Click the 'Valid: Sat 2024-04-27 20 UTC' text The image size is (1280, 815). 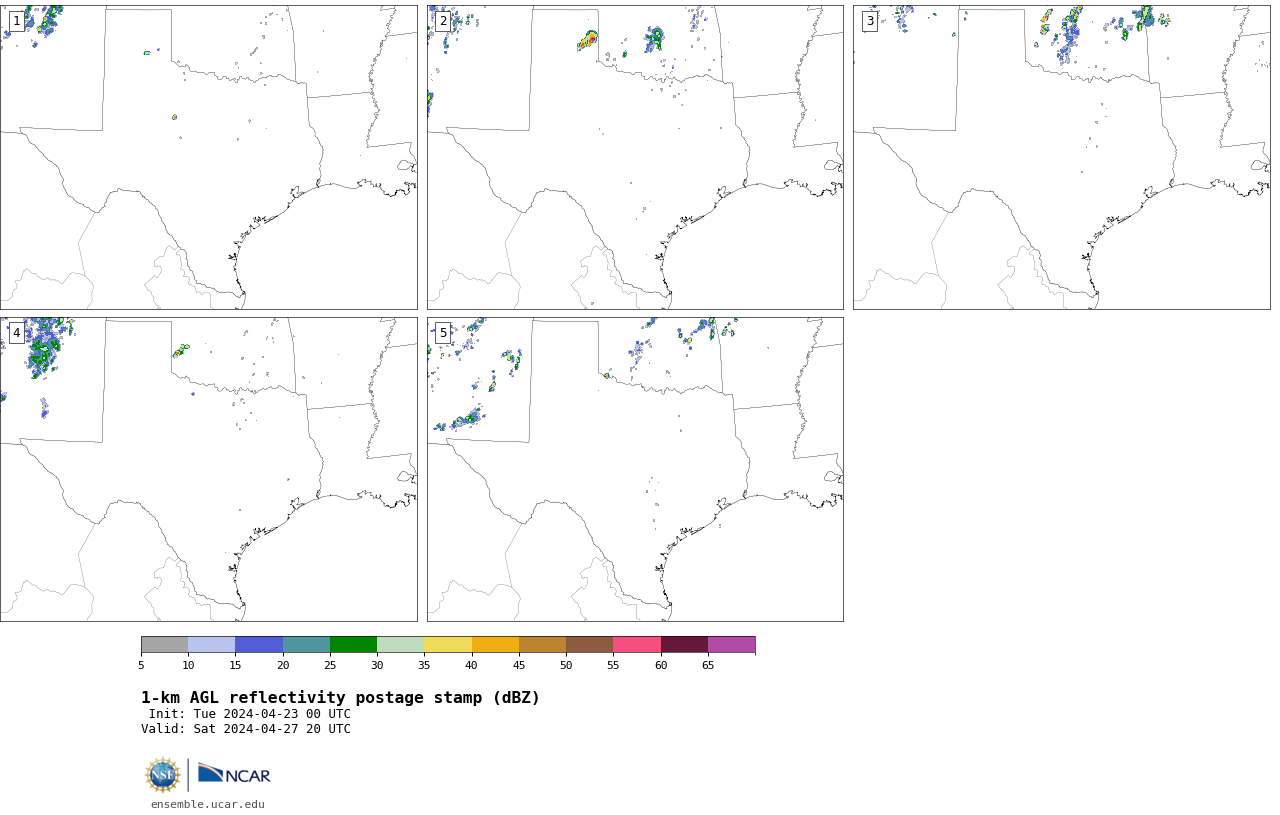246,729
